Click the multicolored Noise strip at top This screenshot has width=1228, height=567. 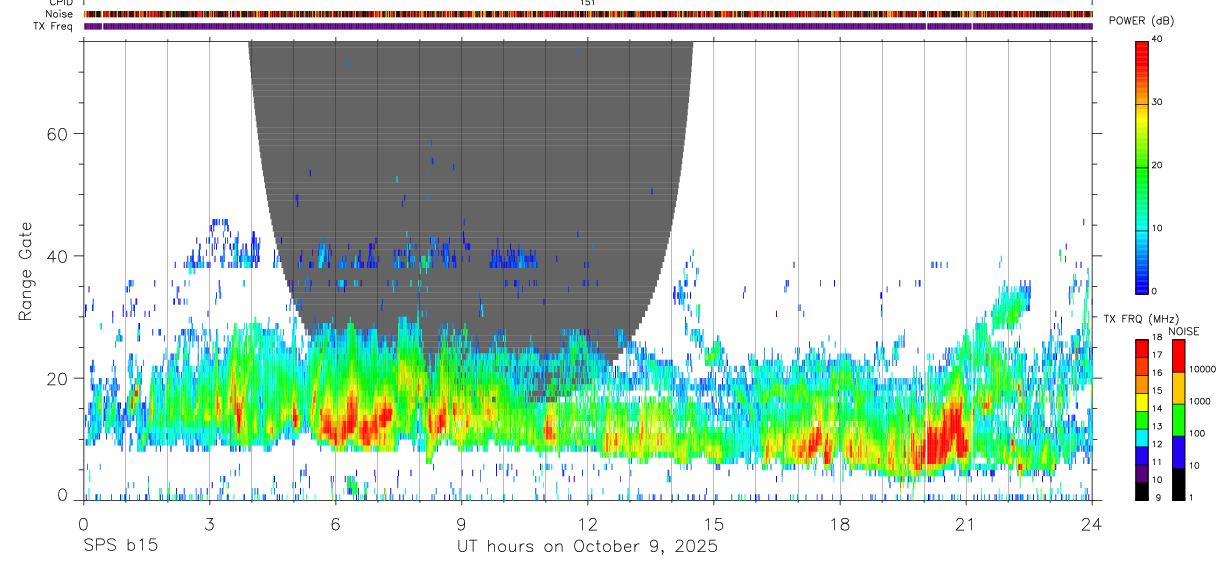(x=588, y=14)
